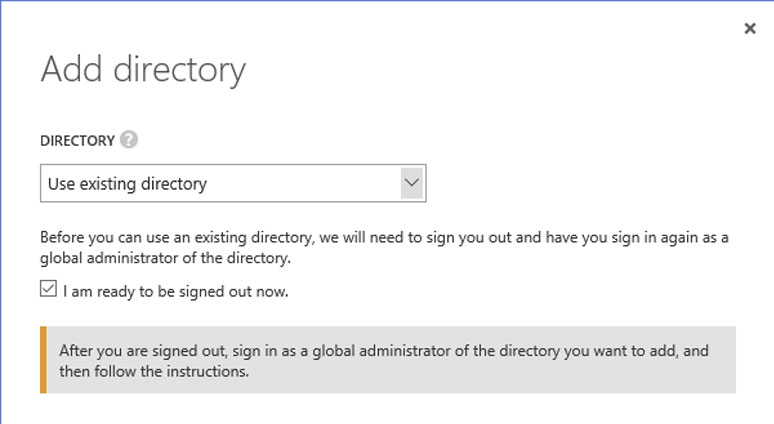Expand the directory dropdown chevron arrow

click(x=411, y=183)
